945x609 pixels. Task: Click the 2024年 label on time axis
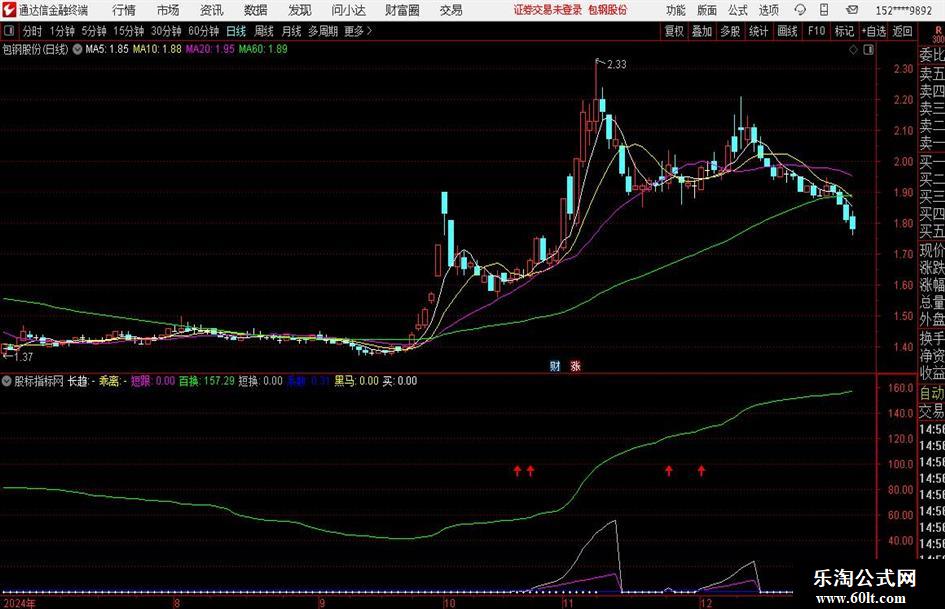click(19, 603)
